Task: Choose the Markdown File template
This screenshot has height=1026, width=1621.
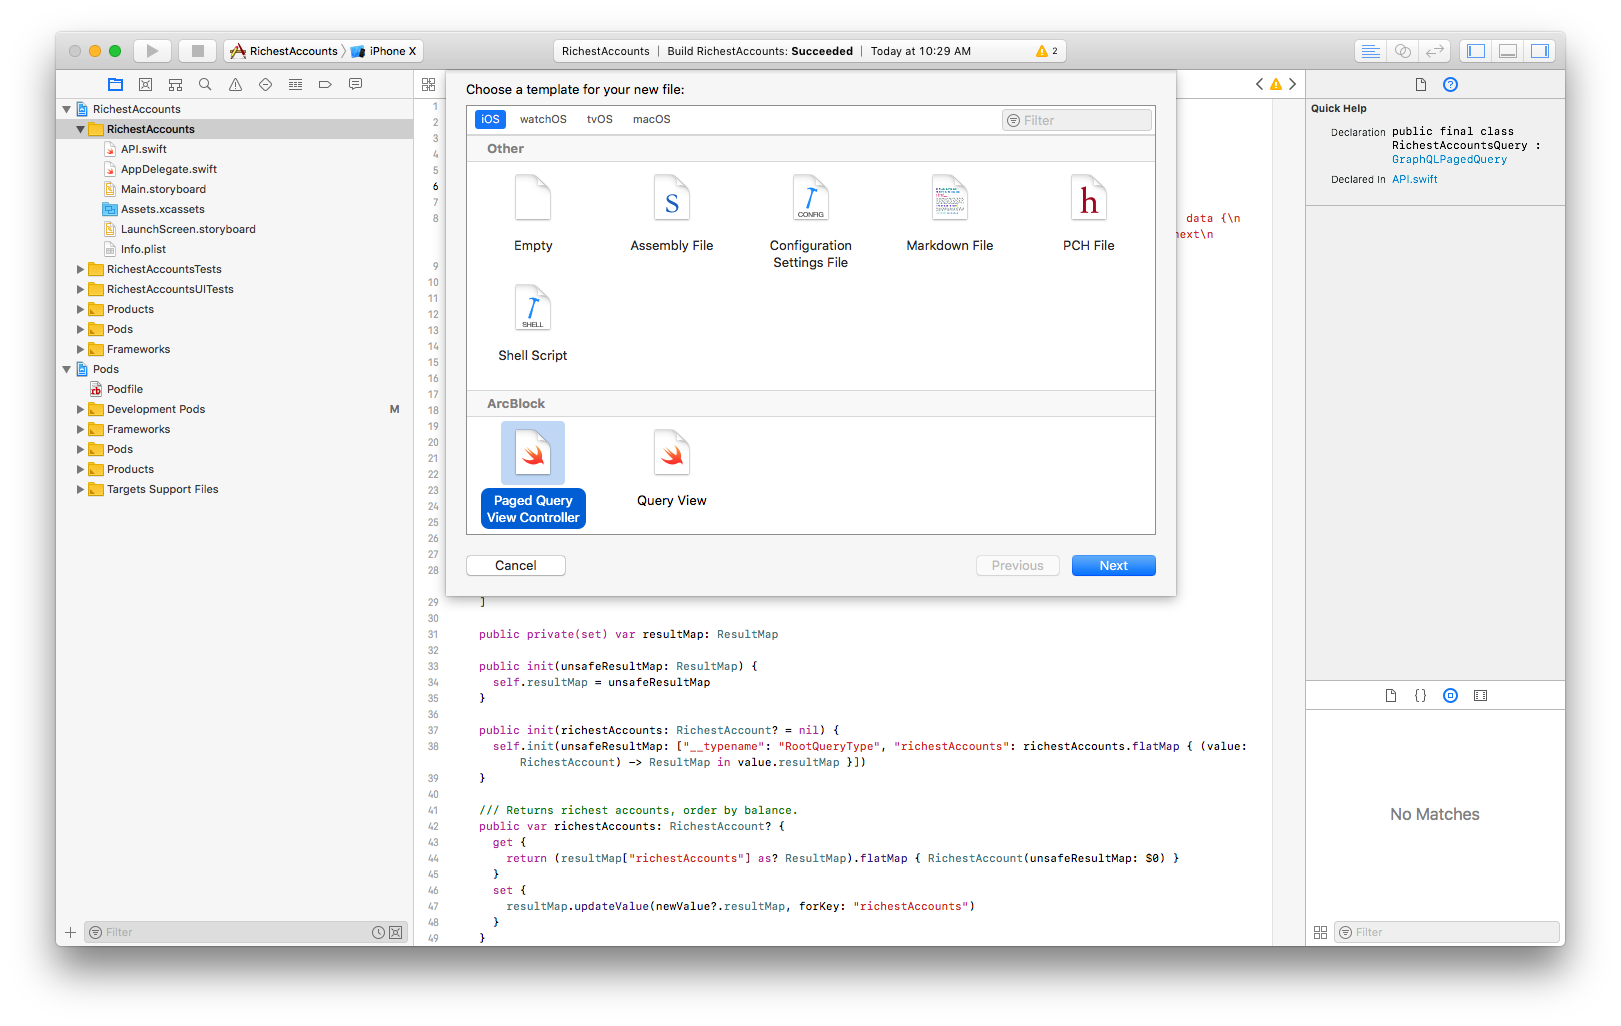Action: click(950, 213)
